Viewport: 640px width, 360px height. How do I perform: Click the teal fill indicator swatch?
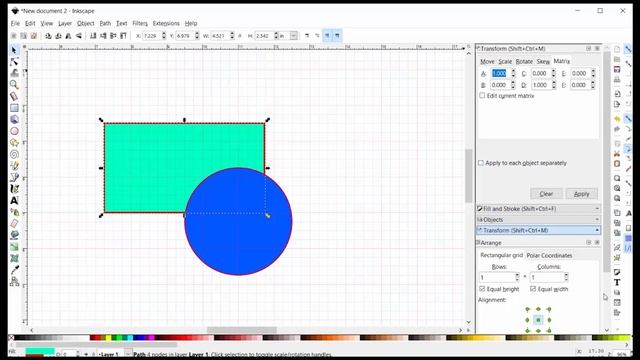pyautogui.click(x=40, y=351)
